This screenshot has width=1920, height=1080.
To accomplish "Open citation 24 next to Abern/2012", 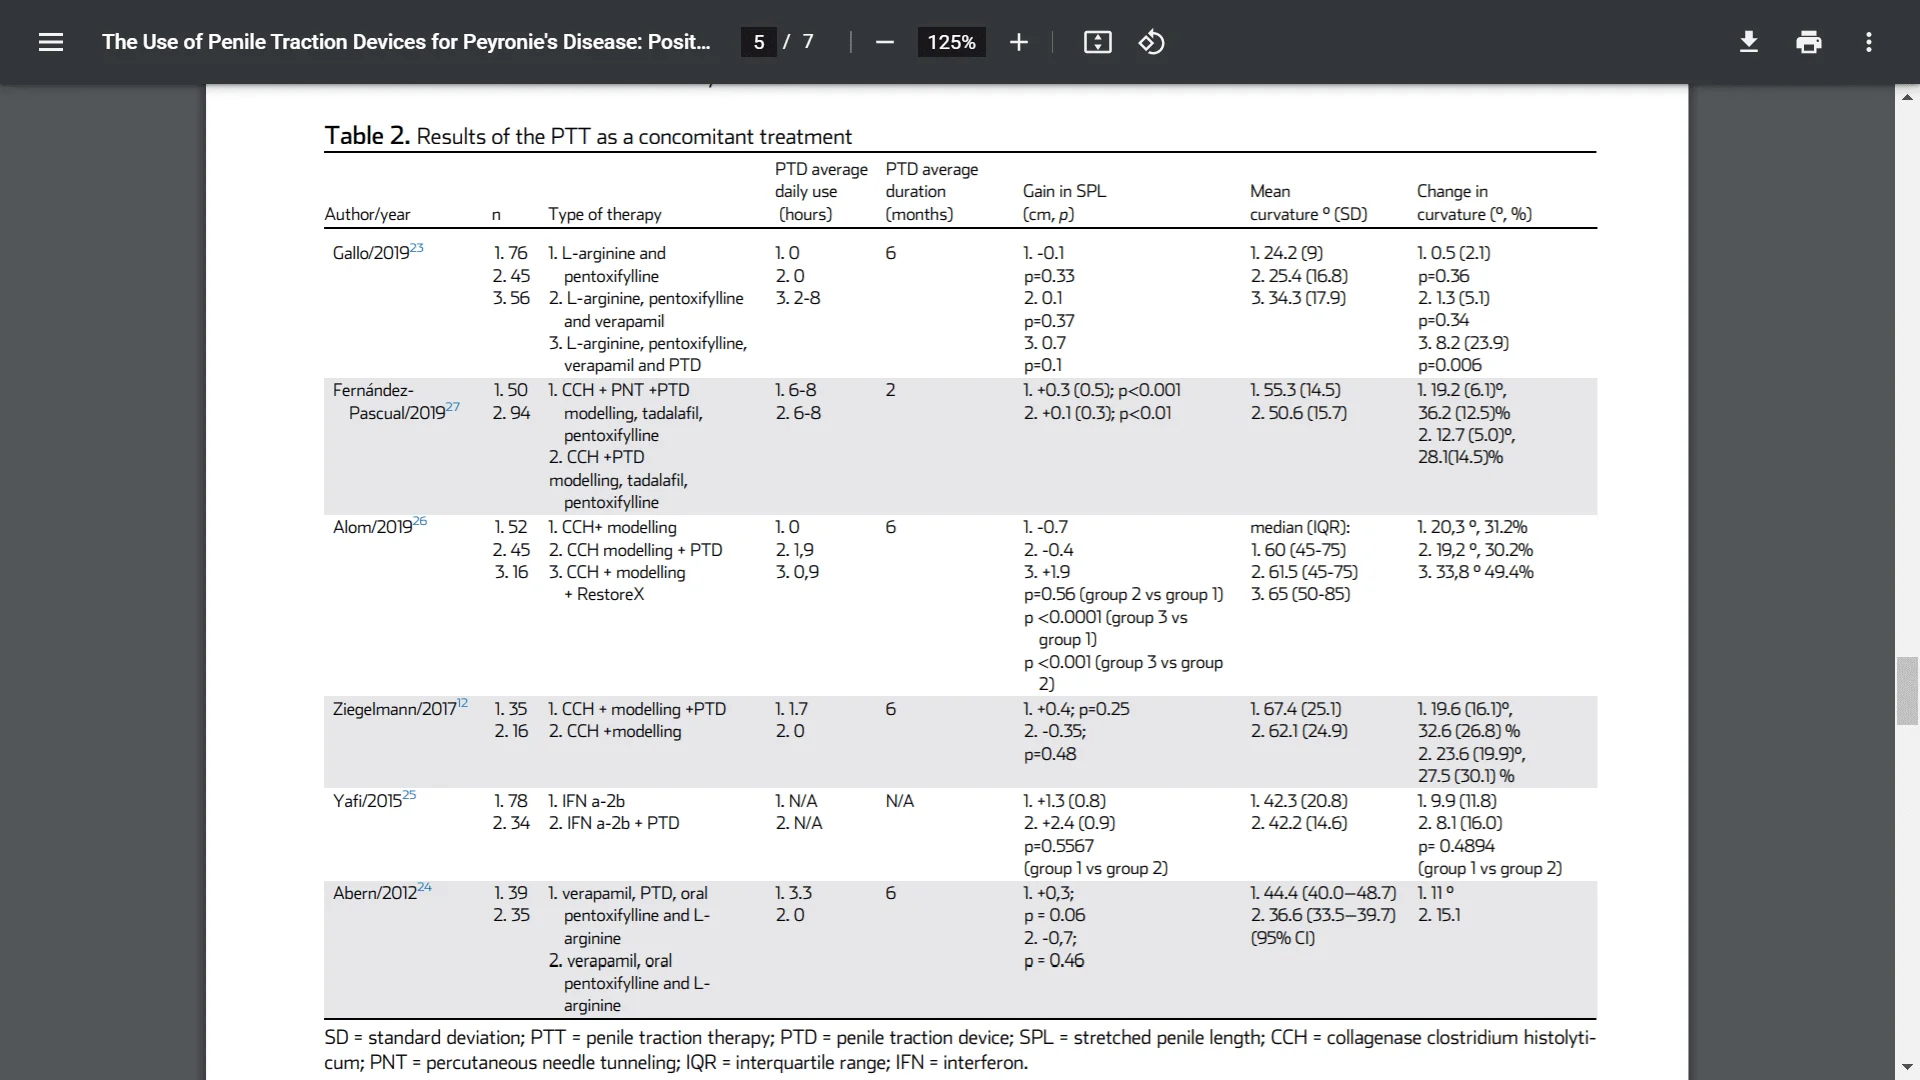I will coord(425,887).
